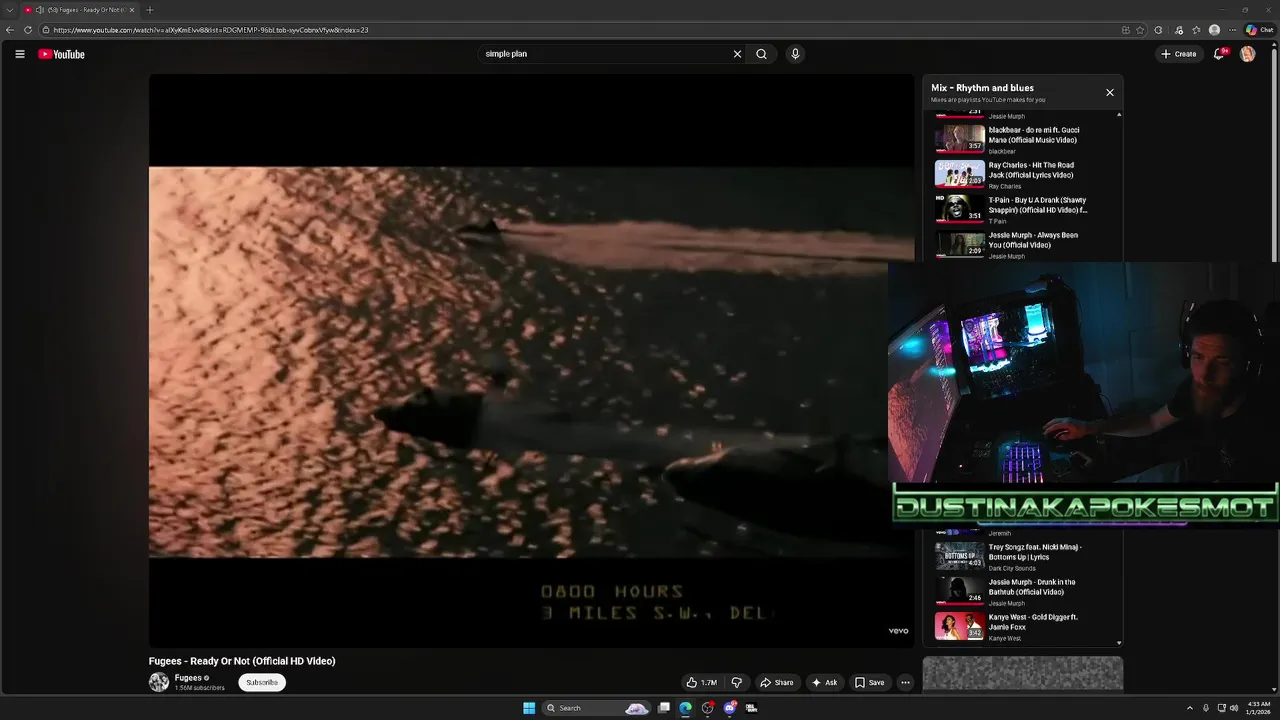
Task: Show hidden system tray icons
Action: point(1189,708)
